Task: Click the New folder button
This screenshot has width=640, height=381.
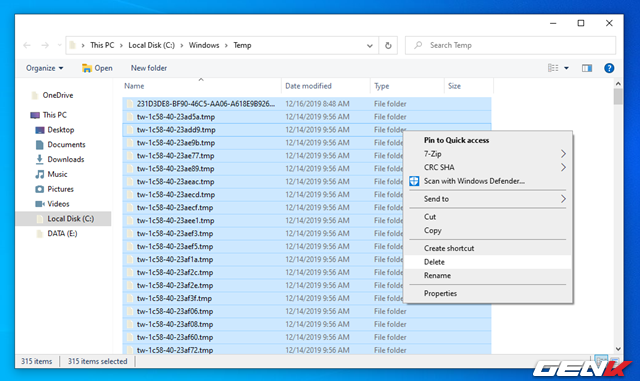Action: [x=149, y=68]
